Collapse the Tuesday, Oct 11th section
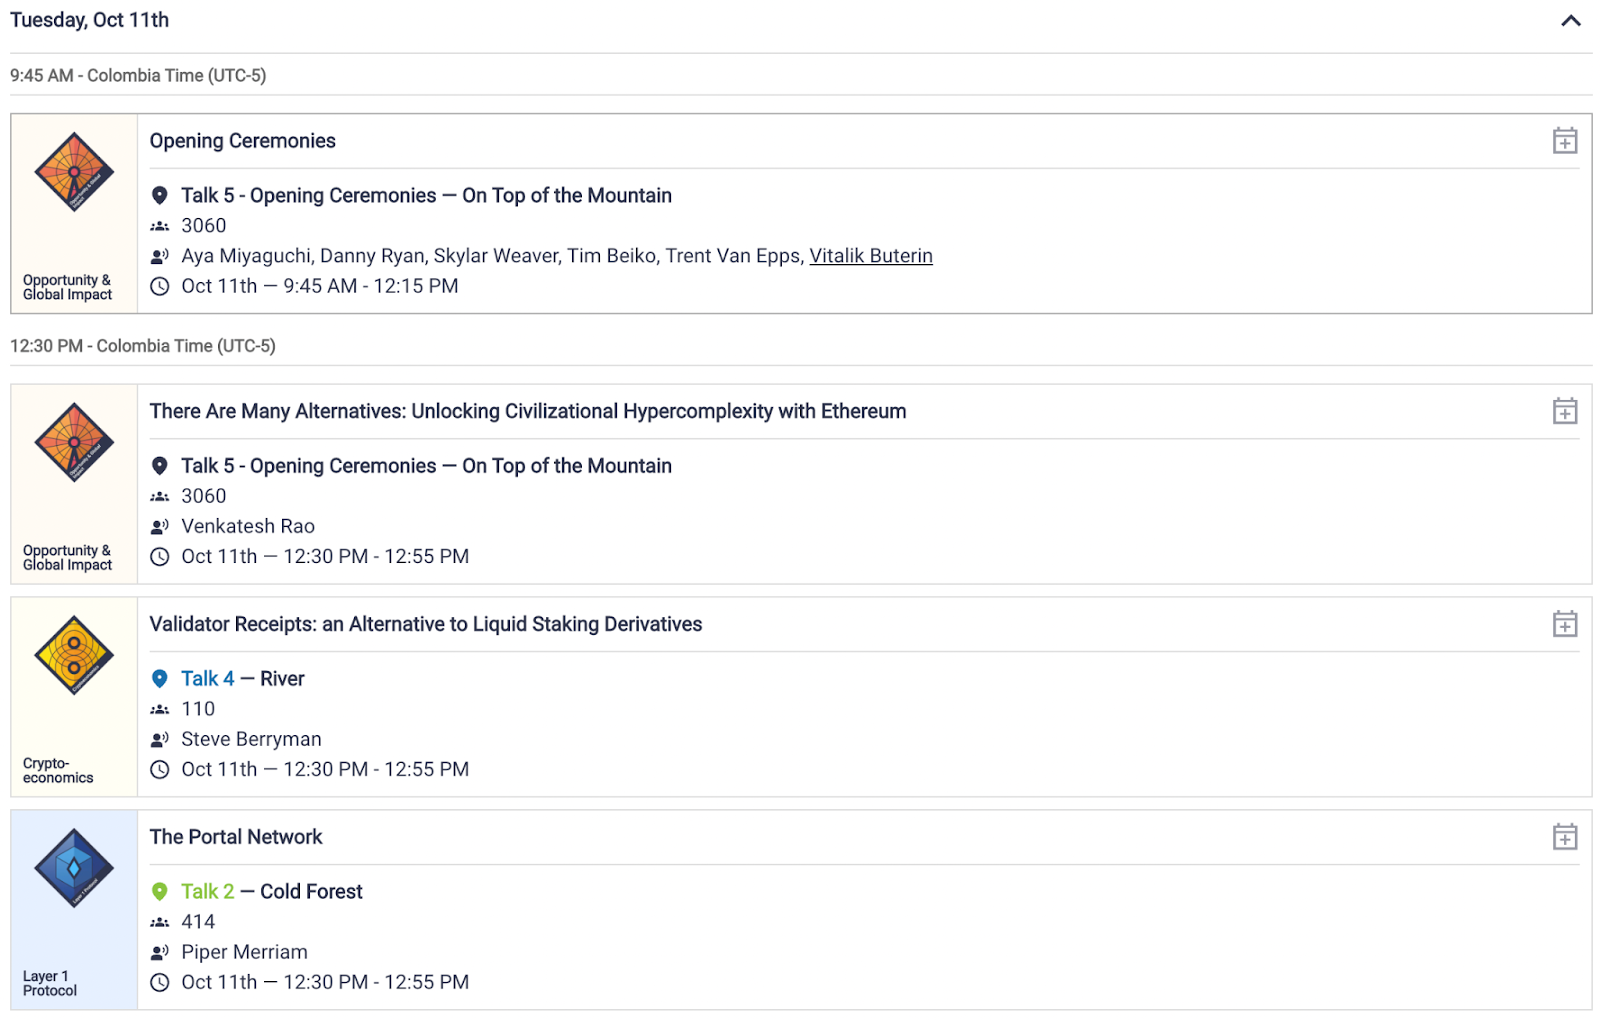The width and height of the screenshot is (1600, 1020). tap(1571, 21)
